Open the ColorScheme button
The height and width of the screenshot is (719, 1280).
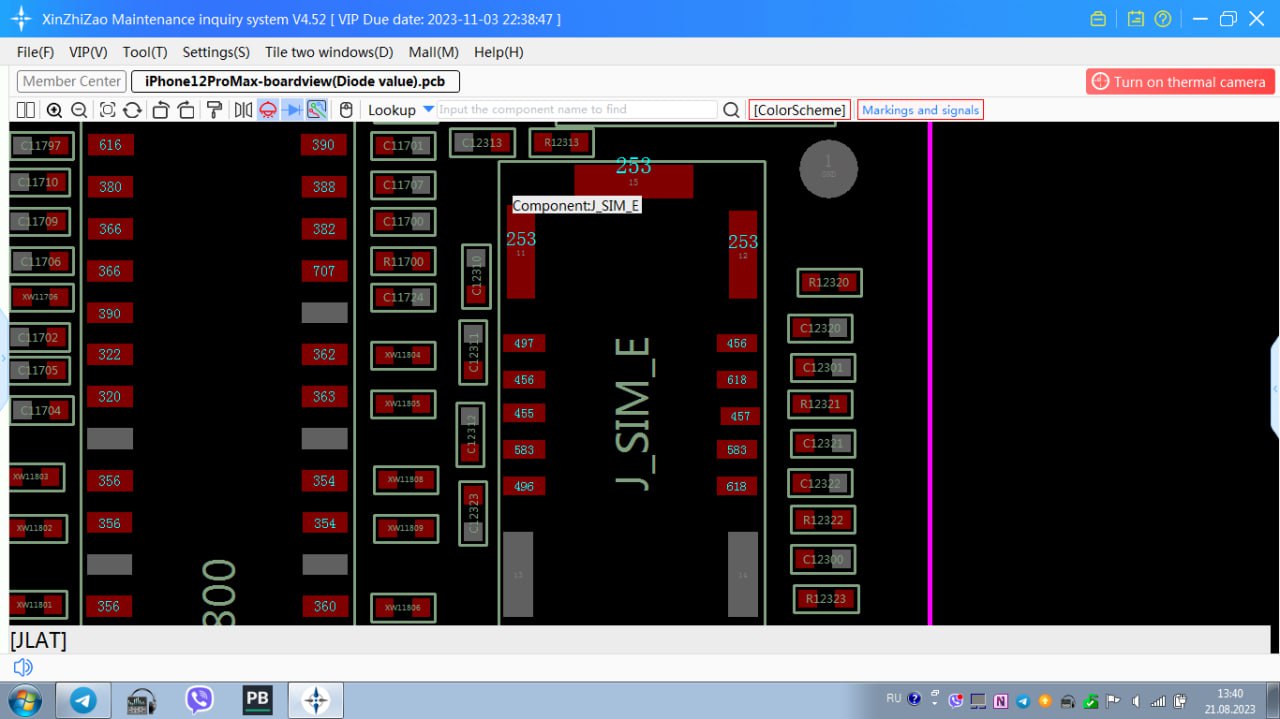[800, 110]
